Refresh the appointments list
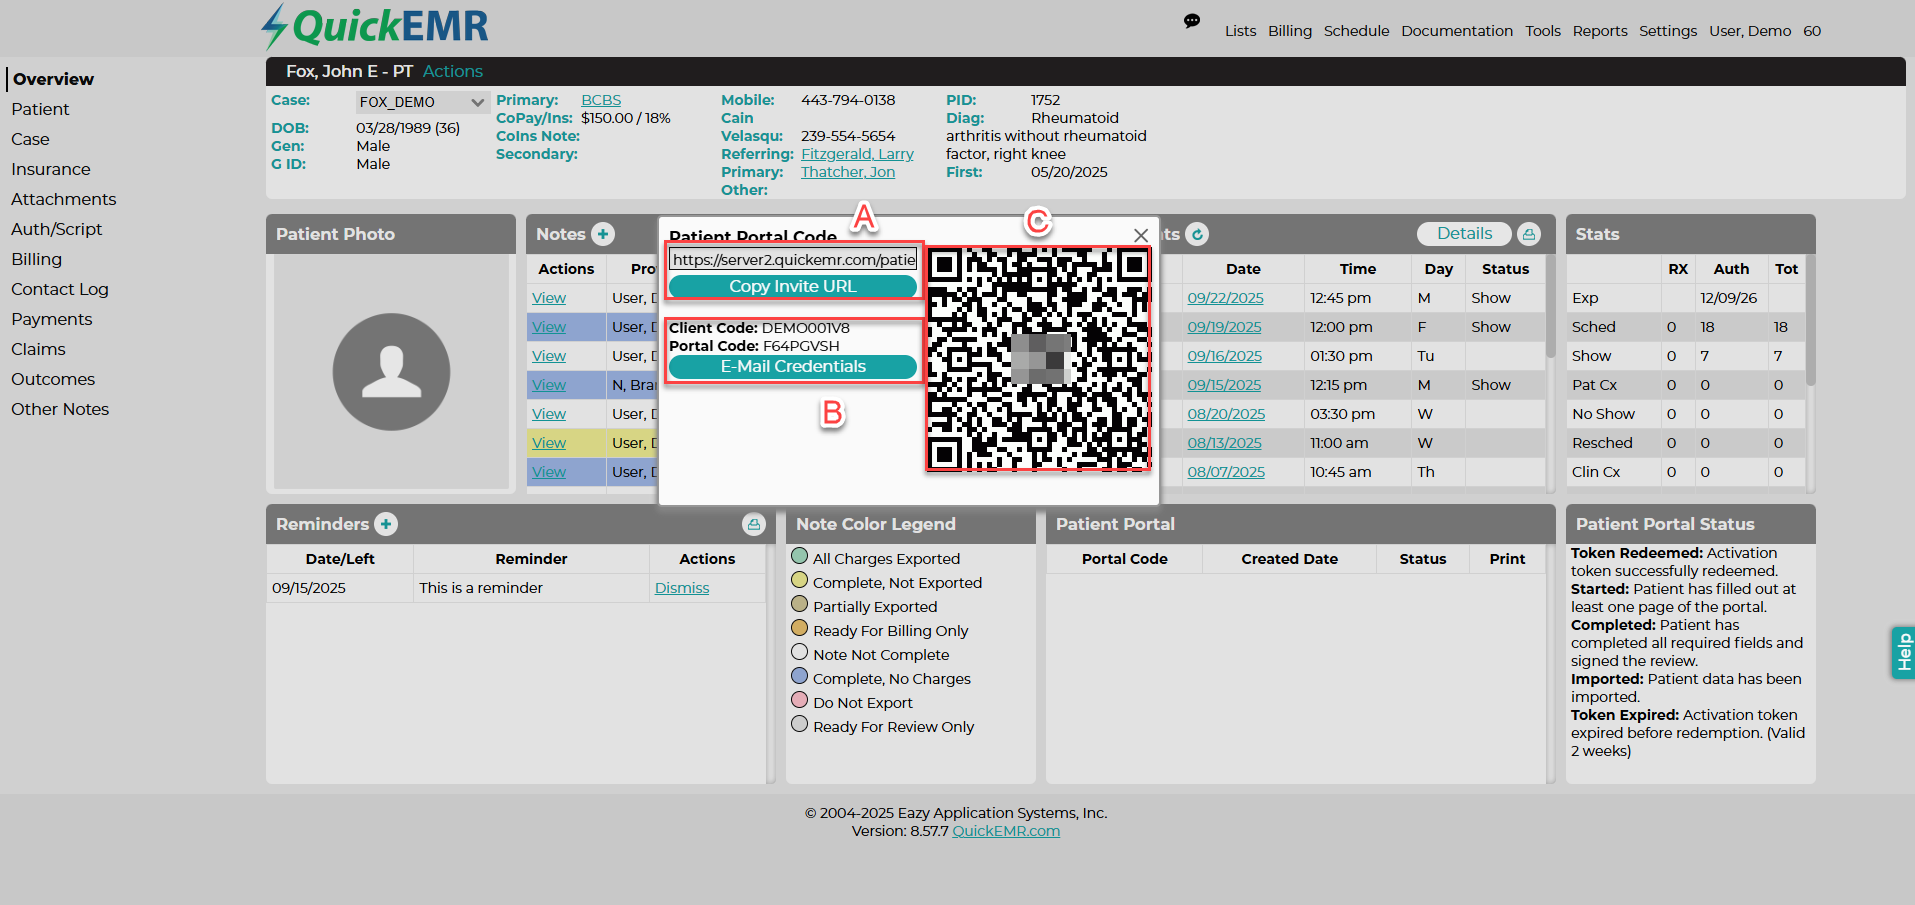This screenshot has width=1915, height=905. (1197, 234)
